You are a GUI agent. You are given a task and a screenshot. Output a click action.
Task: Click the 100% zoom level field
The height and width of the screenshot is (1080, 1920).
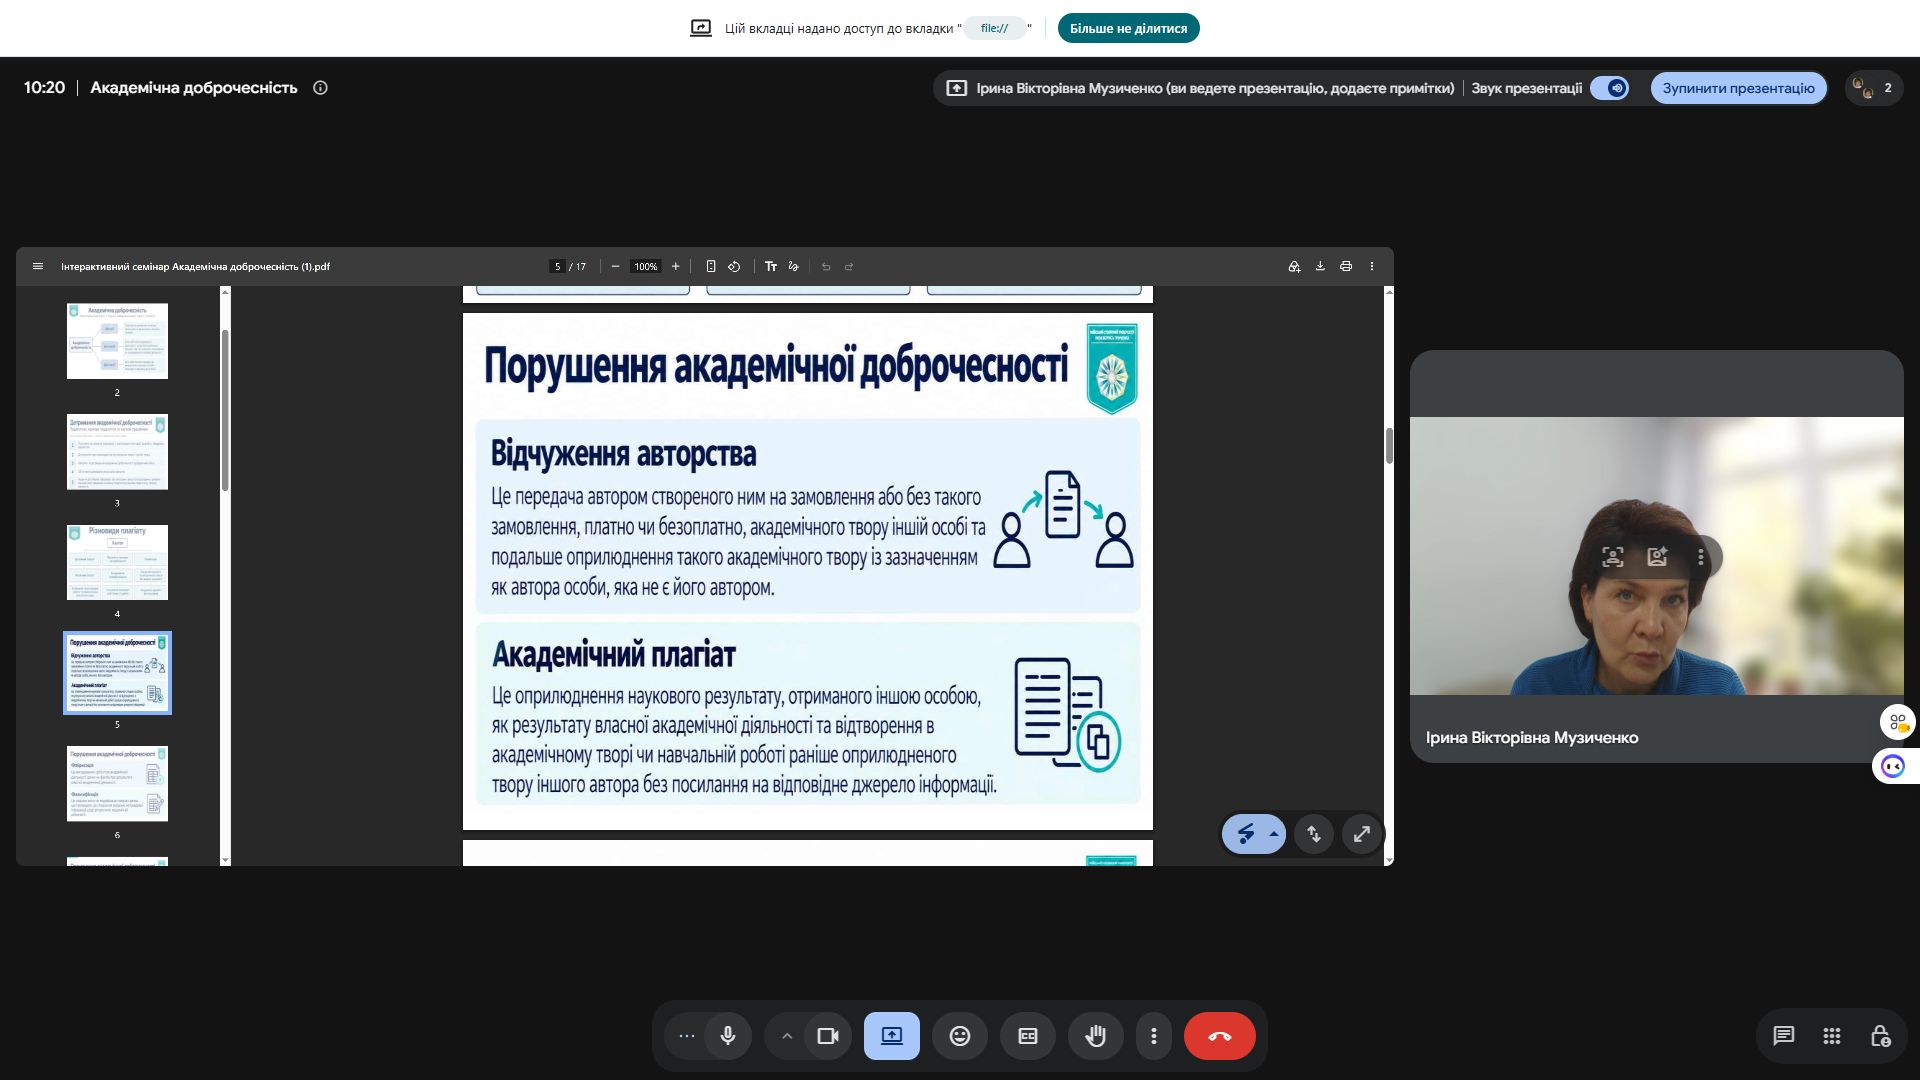point(646,267)
